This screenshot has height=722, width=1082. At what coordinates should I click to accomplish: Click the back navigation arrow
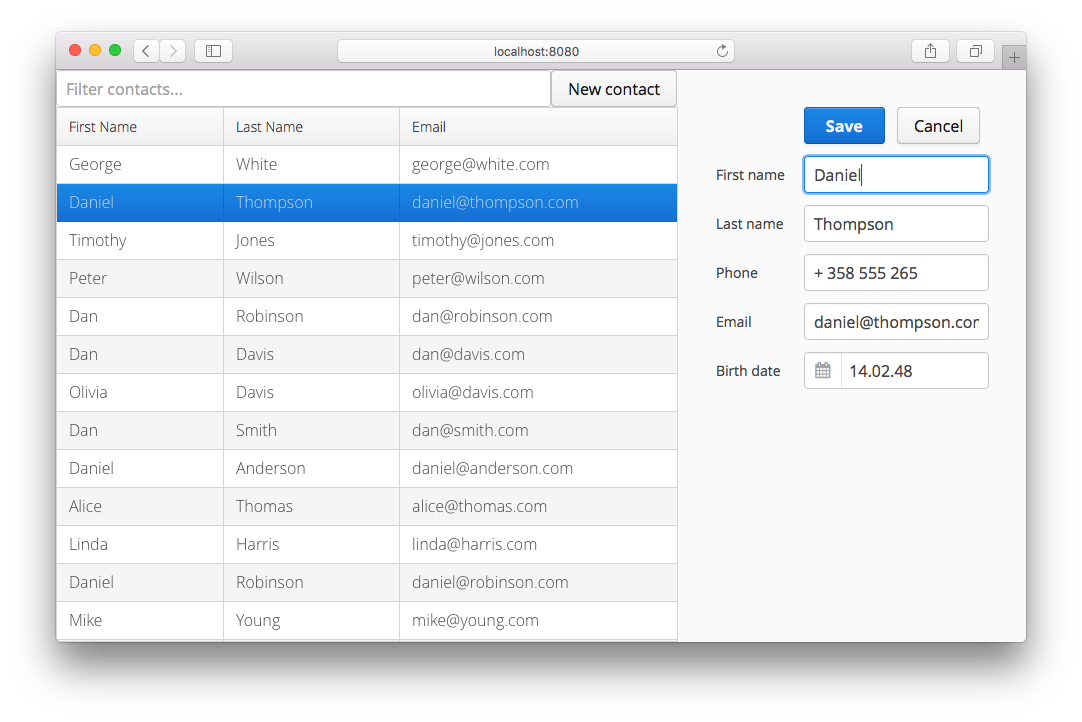point(145,50)
